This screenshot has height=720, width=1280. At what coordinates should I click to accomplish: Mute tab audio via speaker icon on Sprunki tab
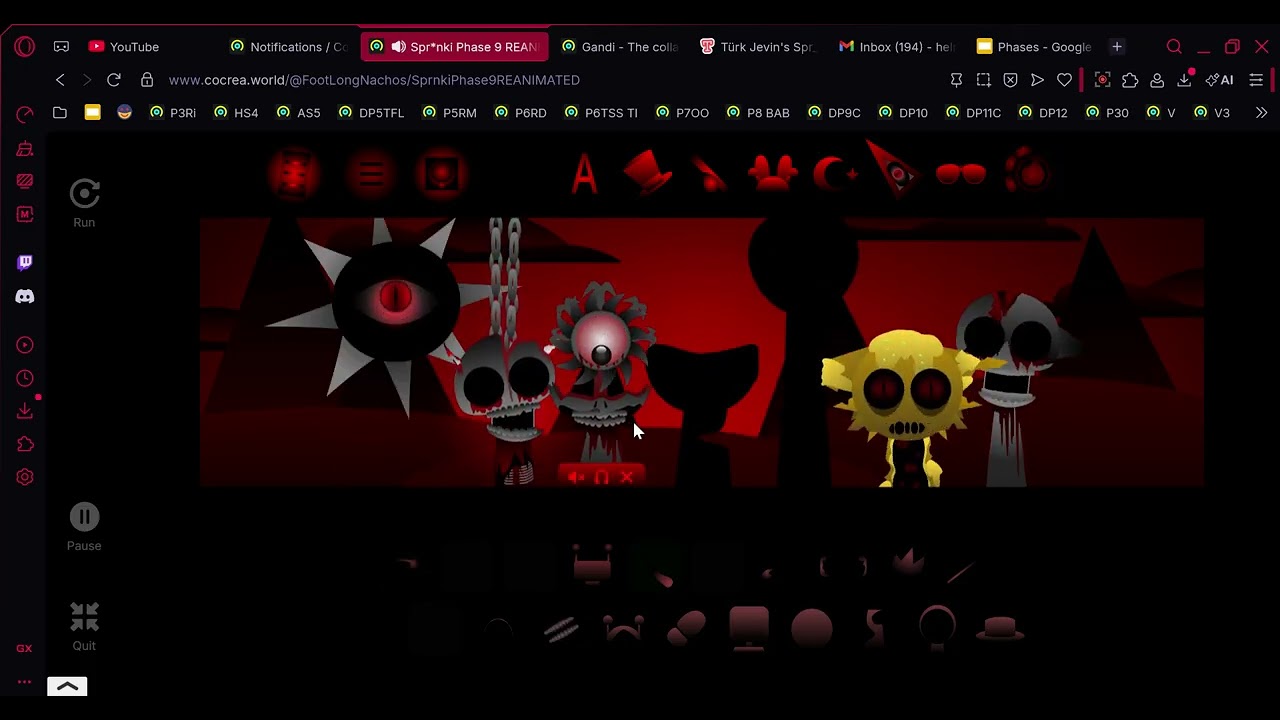[x=398, y=47]
